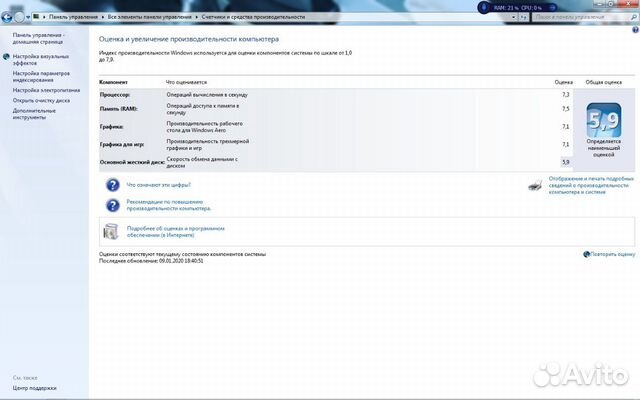Click the 5,9 overall score badge
This screenshot has width=640, height=400.
click(604, 120)
